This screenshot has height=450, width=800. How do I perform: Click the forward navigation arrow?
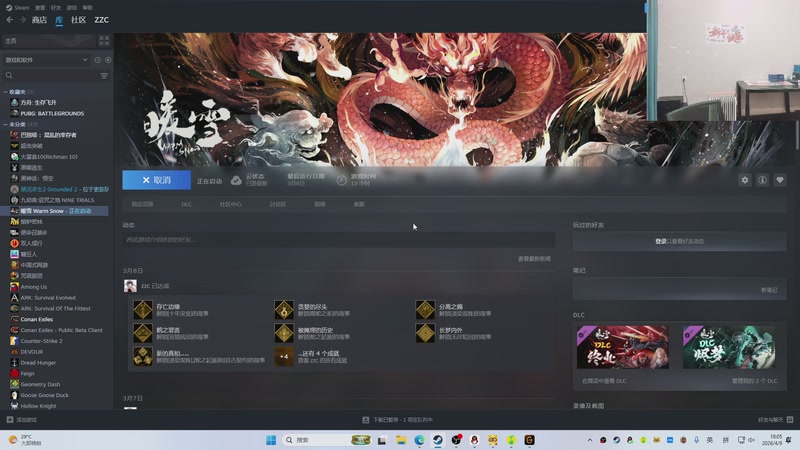point(23,19)
